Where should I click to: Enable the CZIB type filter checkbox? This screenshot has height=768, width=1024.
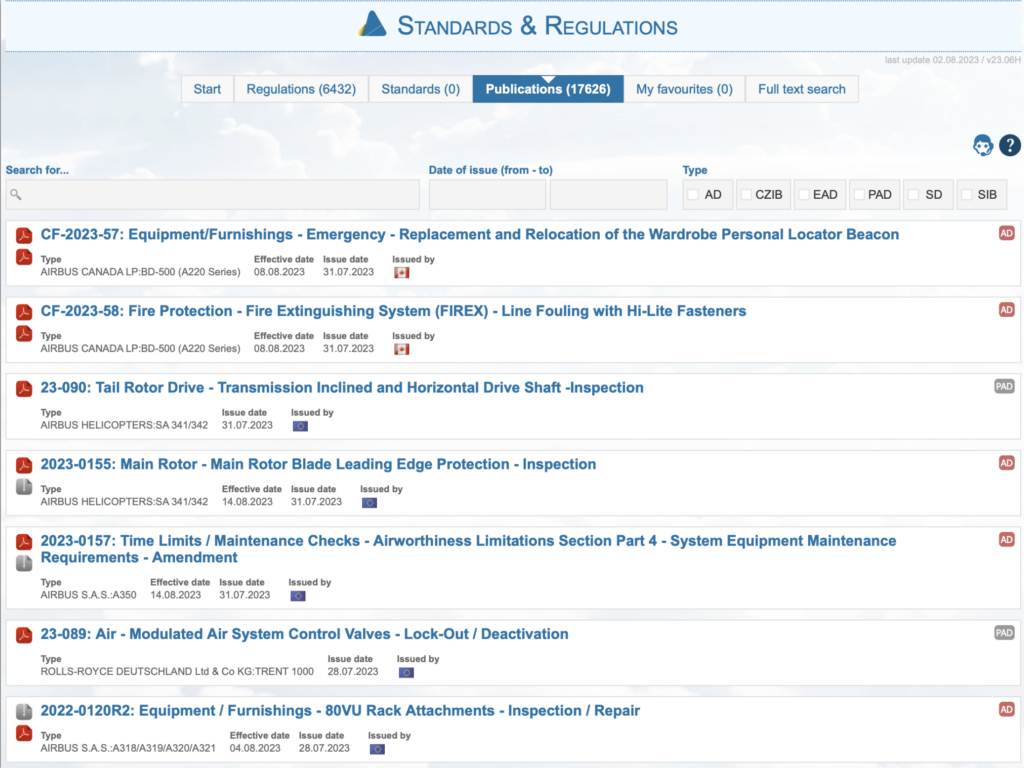(746, 195)
